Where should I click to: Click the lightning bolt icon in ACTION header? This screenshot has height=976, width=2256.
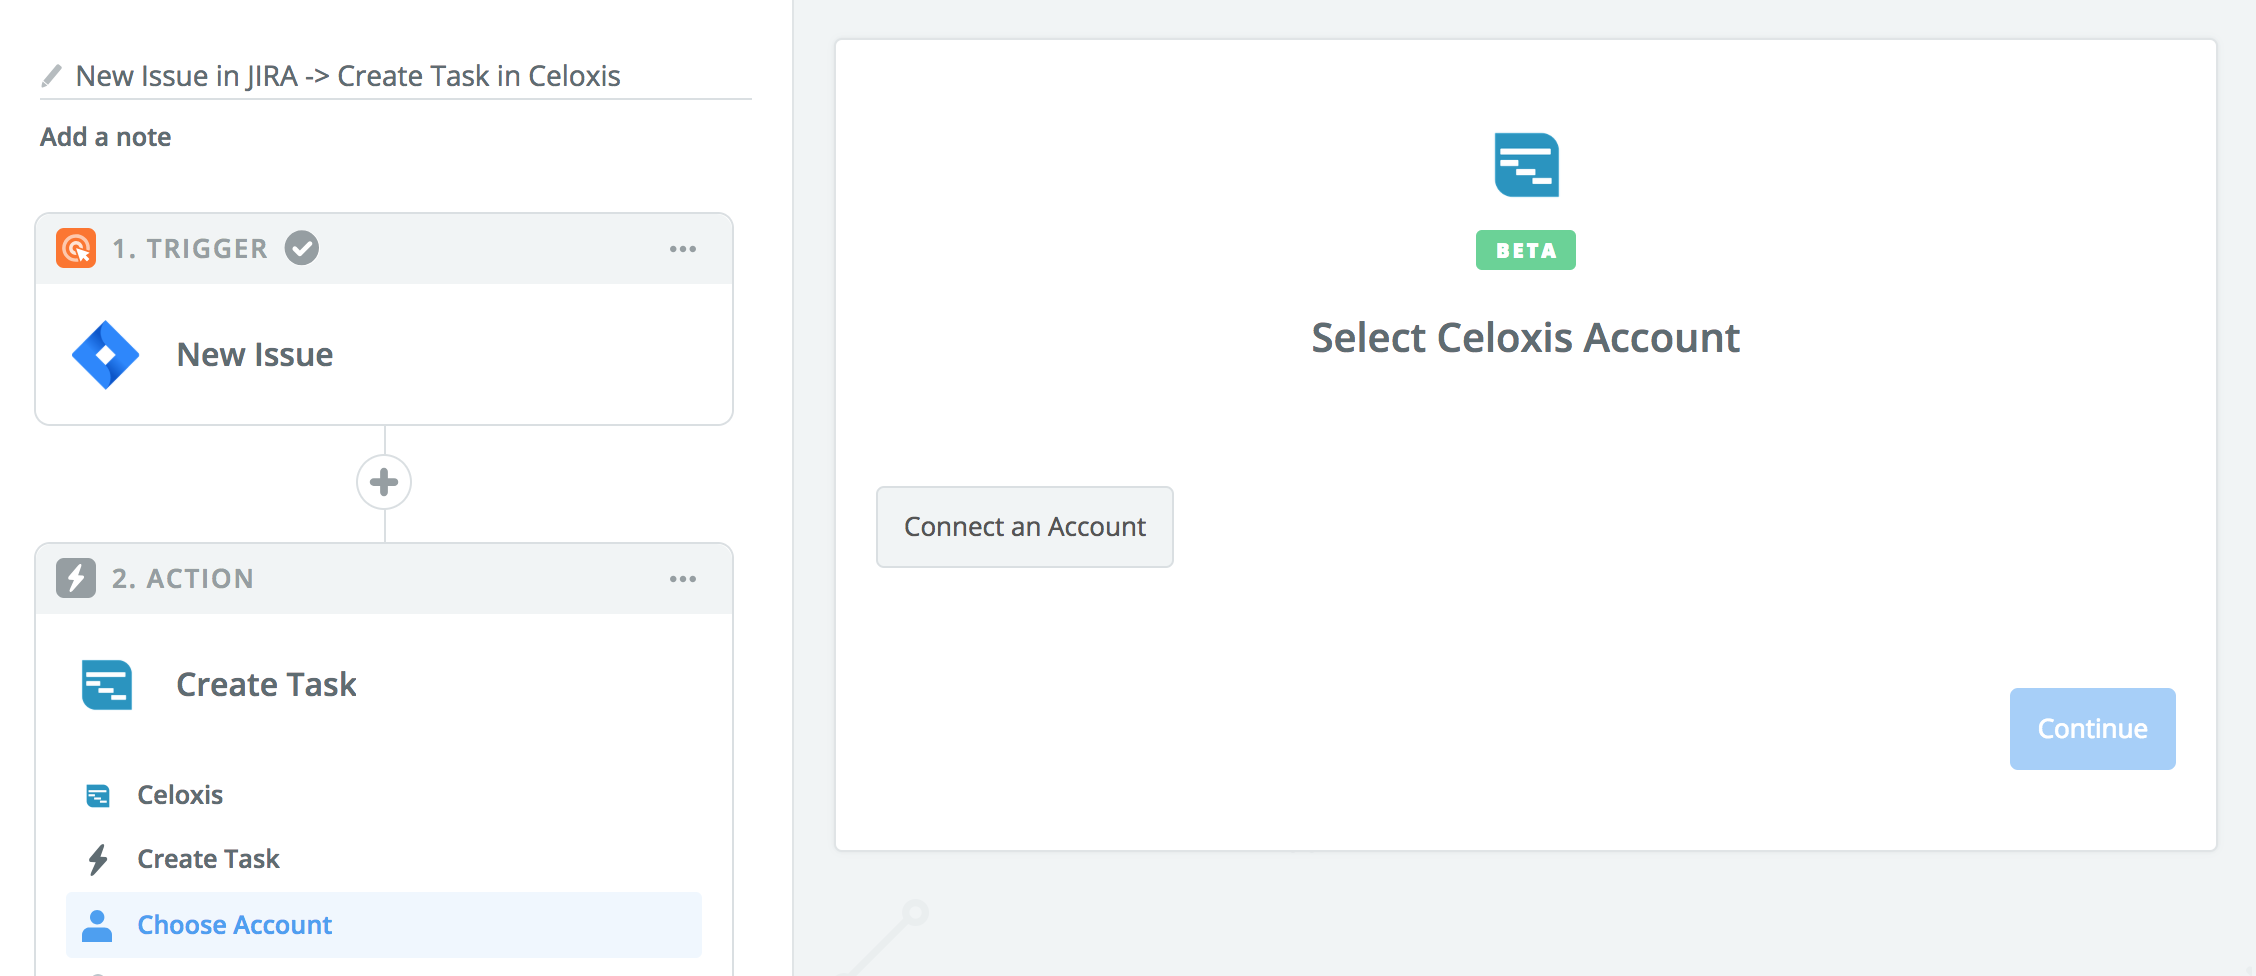[x=76, y=578]
